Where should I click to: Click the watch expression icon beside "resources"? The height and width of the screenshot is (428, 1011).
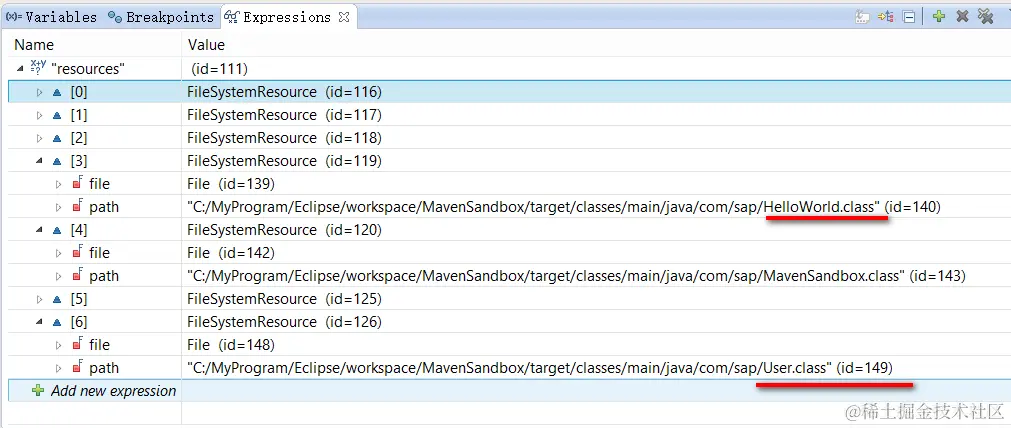pos(39,68)
